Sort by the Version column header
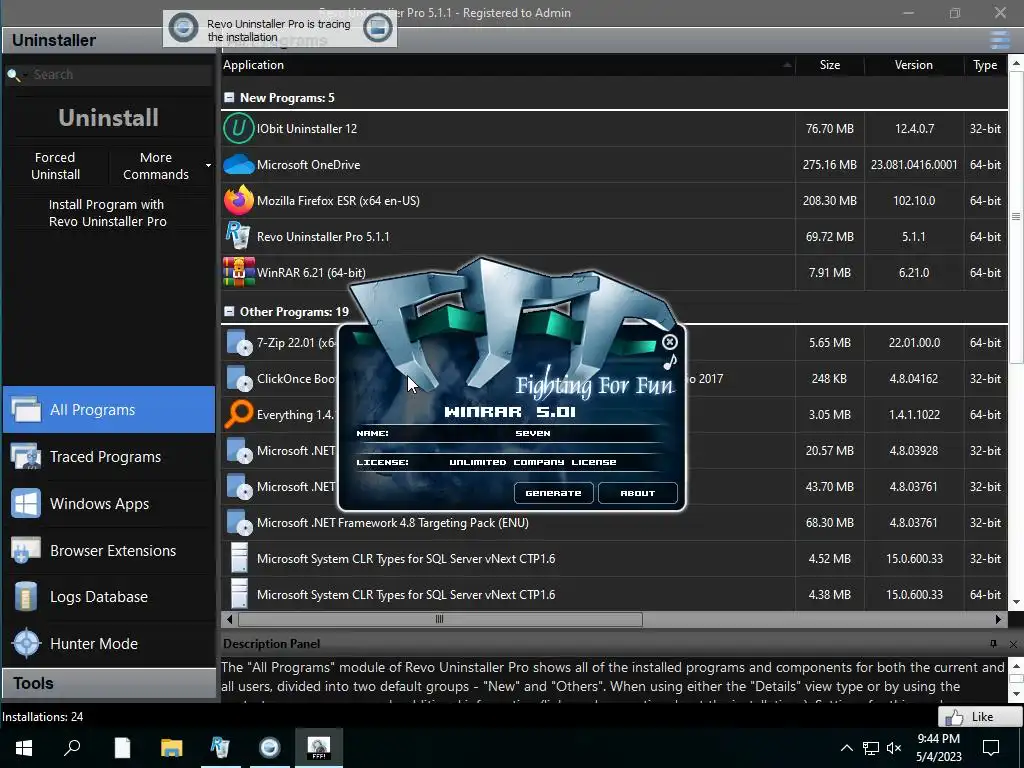 point(914,65)
